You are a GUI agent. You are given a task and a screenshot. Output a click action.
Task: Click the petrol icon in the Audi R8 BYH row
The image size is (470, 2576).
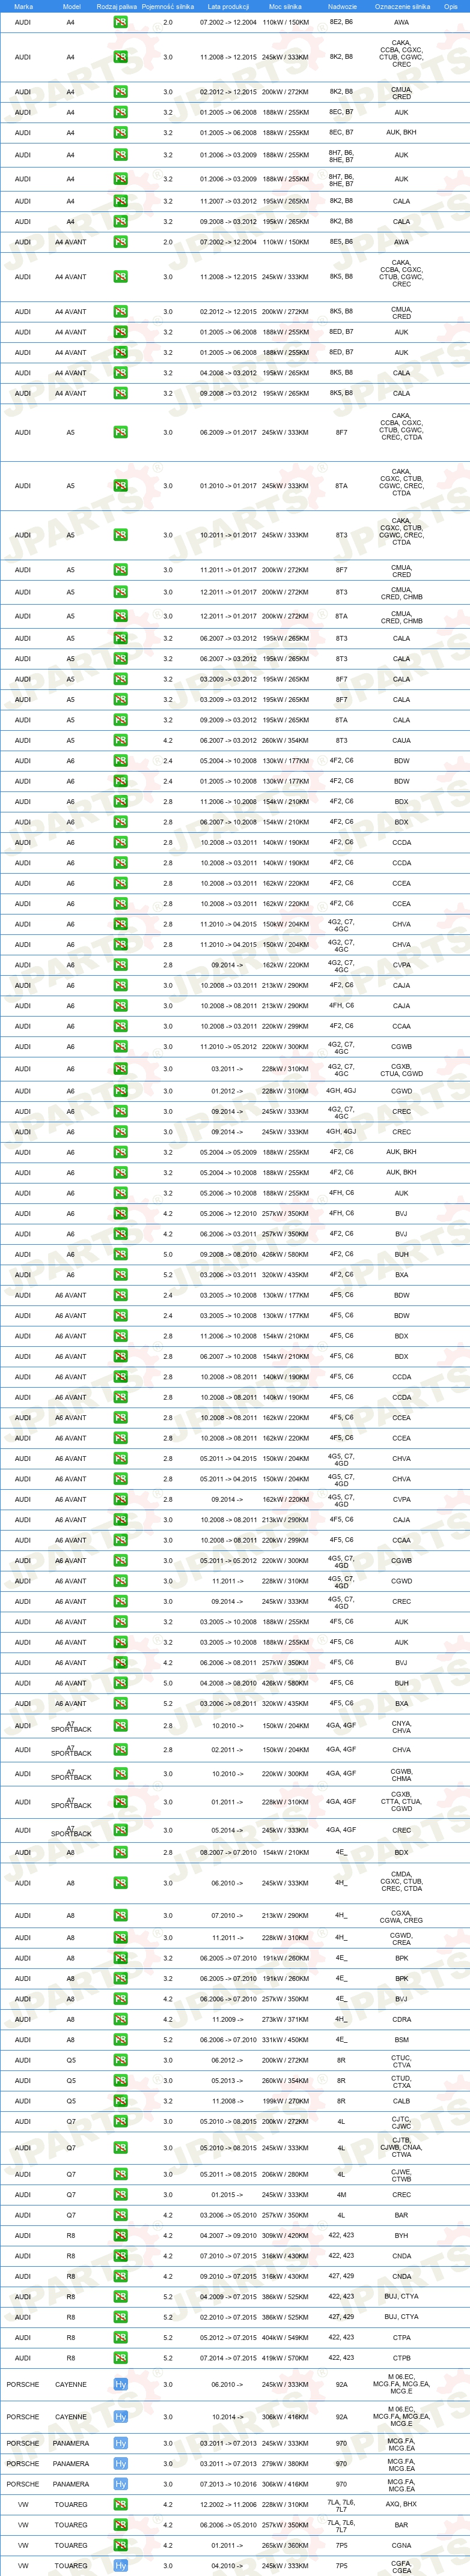point(120,2236)
